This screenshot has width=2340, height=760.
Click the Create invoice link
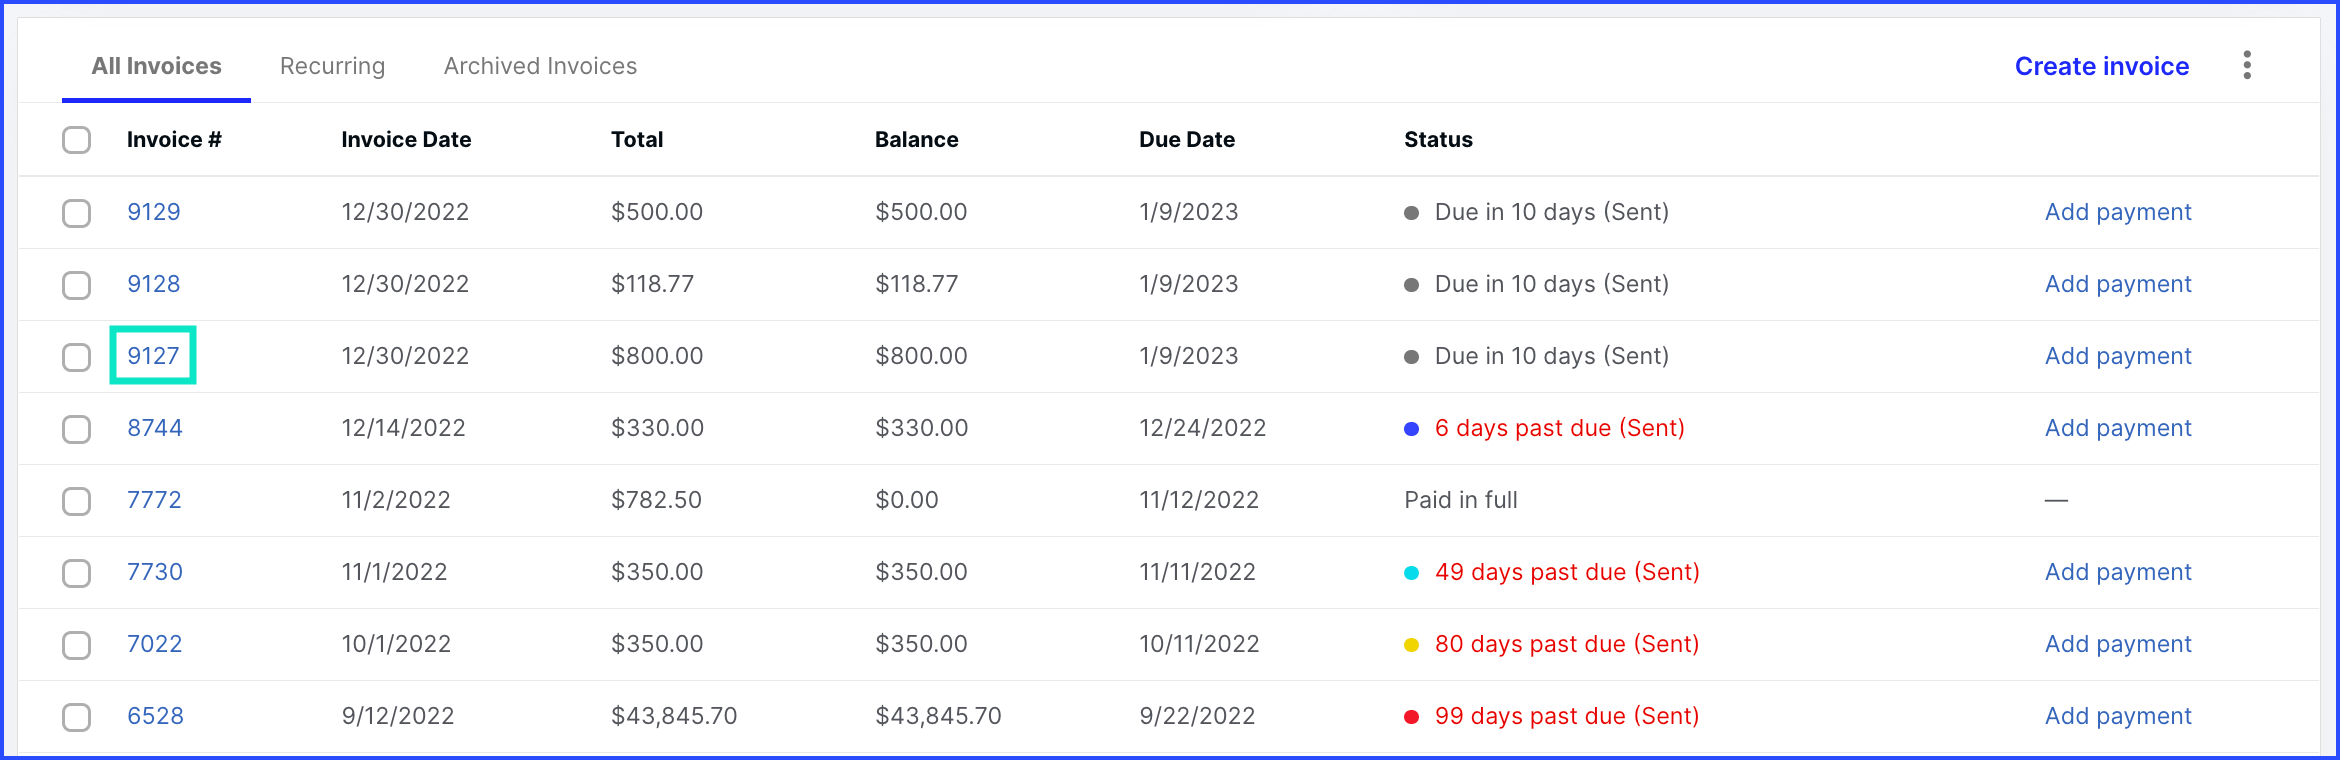[2101, 66]
